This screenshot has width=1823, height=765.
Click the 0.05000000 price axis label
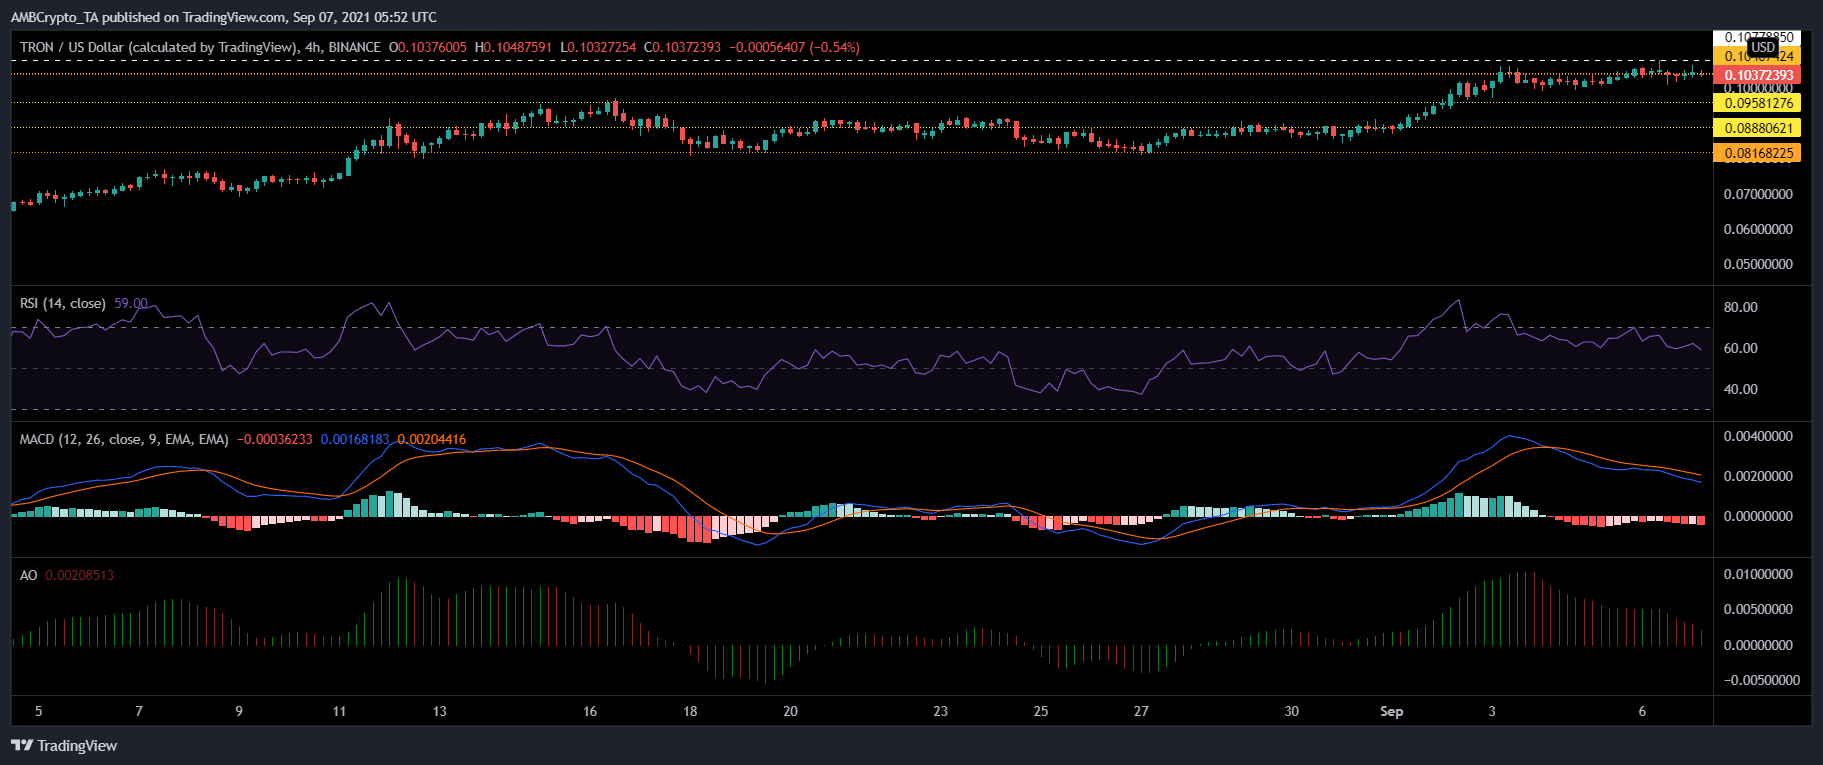pos(1758,265)
